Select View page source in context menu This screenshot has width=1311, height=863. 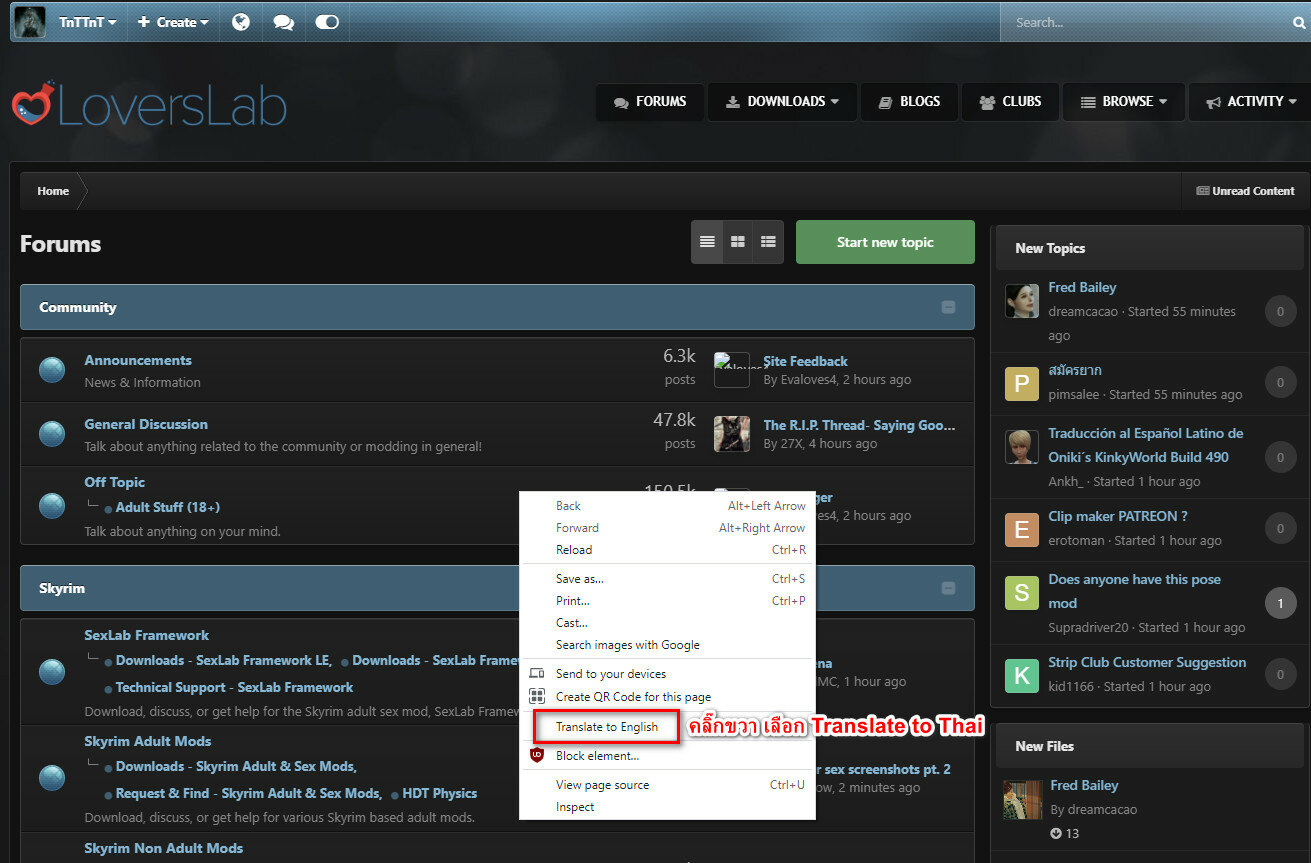(x=667, y=785)
